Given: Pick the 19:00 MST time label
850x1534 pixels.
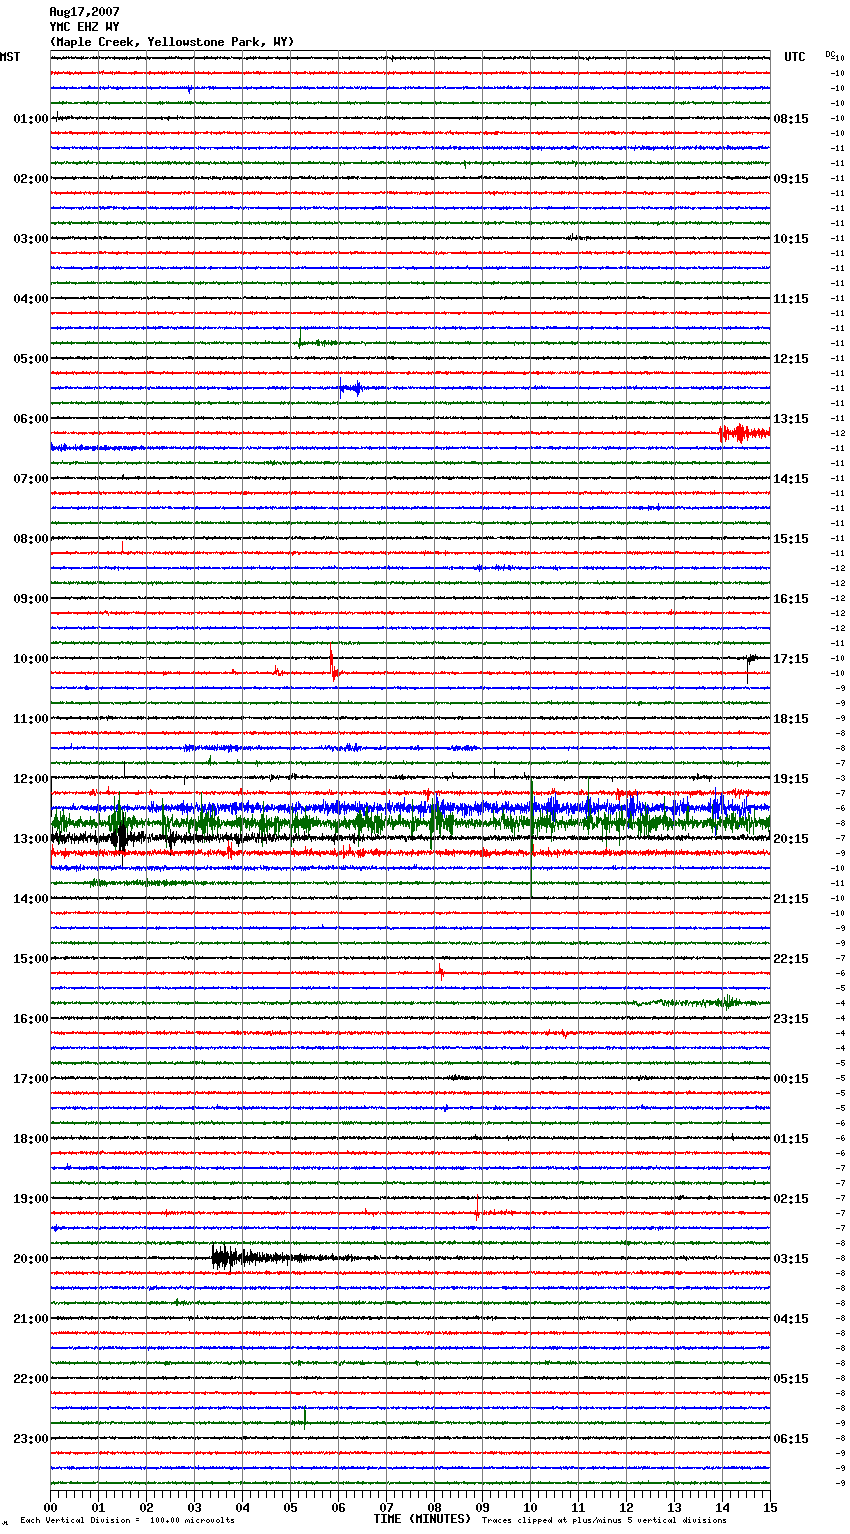Looking at the screenshot, I should pos(31,1199).
